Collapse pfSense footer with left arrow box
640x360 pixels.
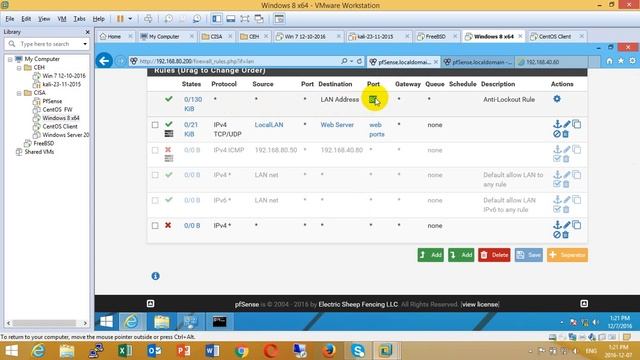[x=151, y=303]
